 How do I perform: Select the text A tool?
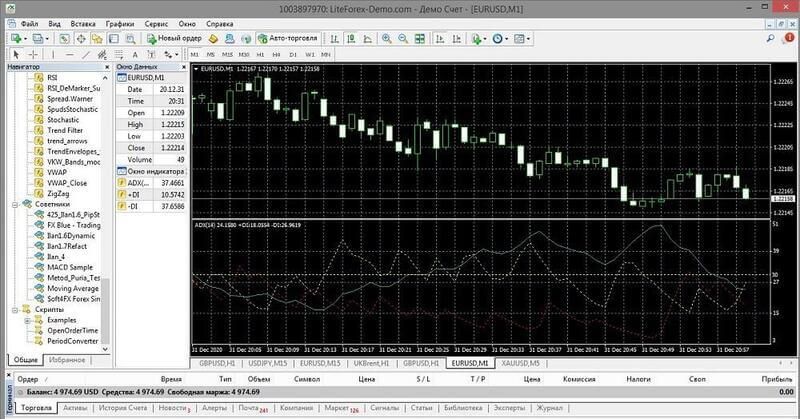pos(135,54)
